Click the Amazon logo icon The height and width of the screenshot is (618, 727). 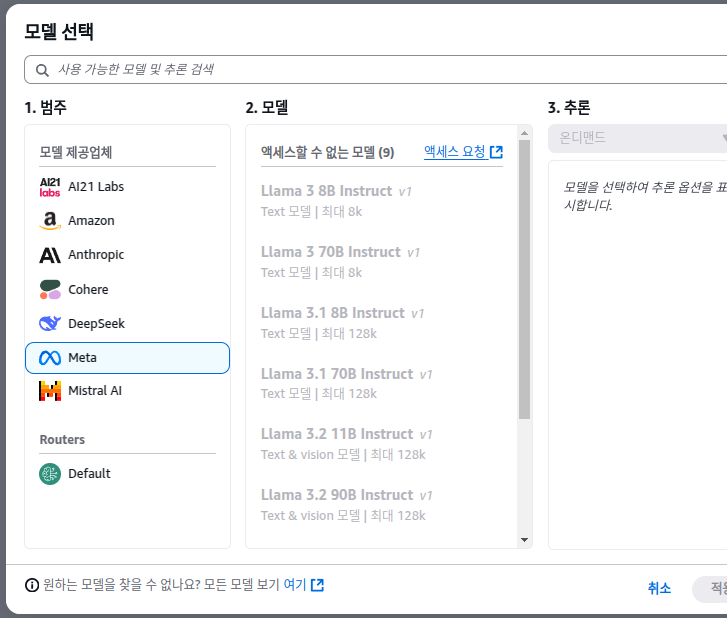pyautogui.click(x=50, y=221)
